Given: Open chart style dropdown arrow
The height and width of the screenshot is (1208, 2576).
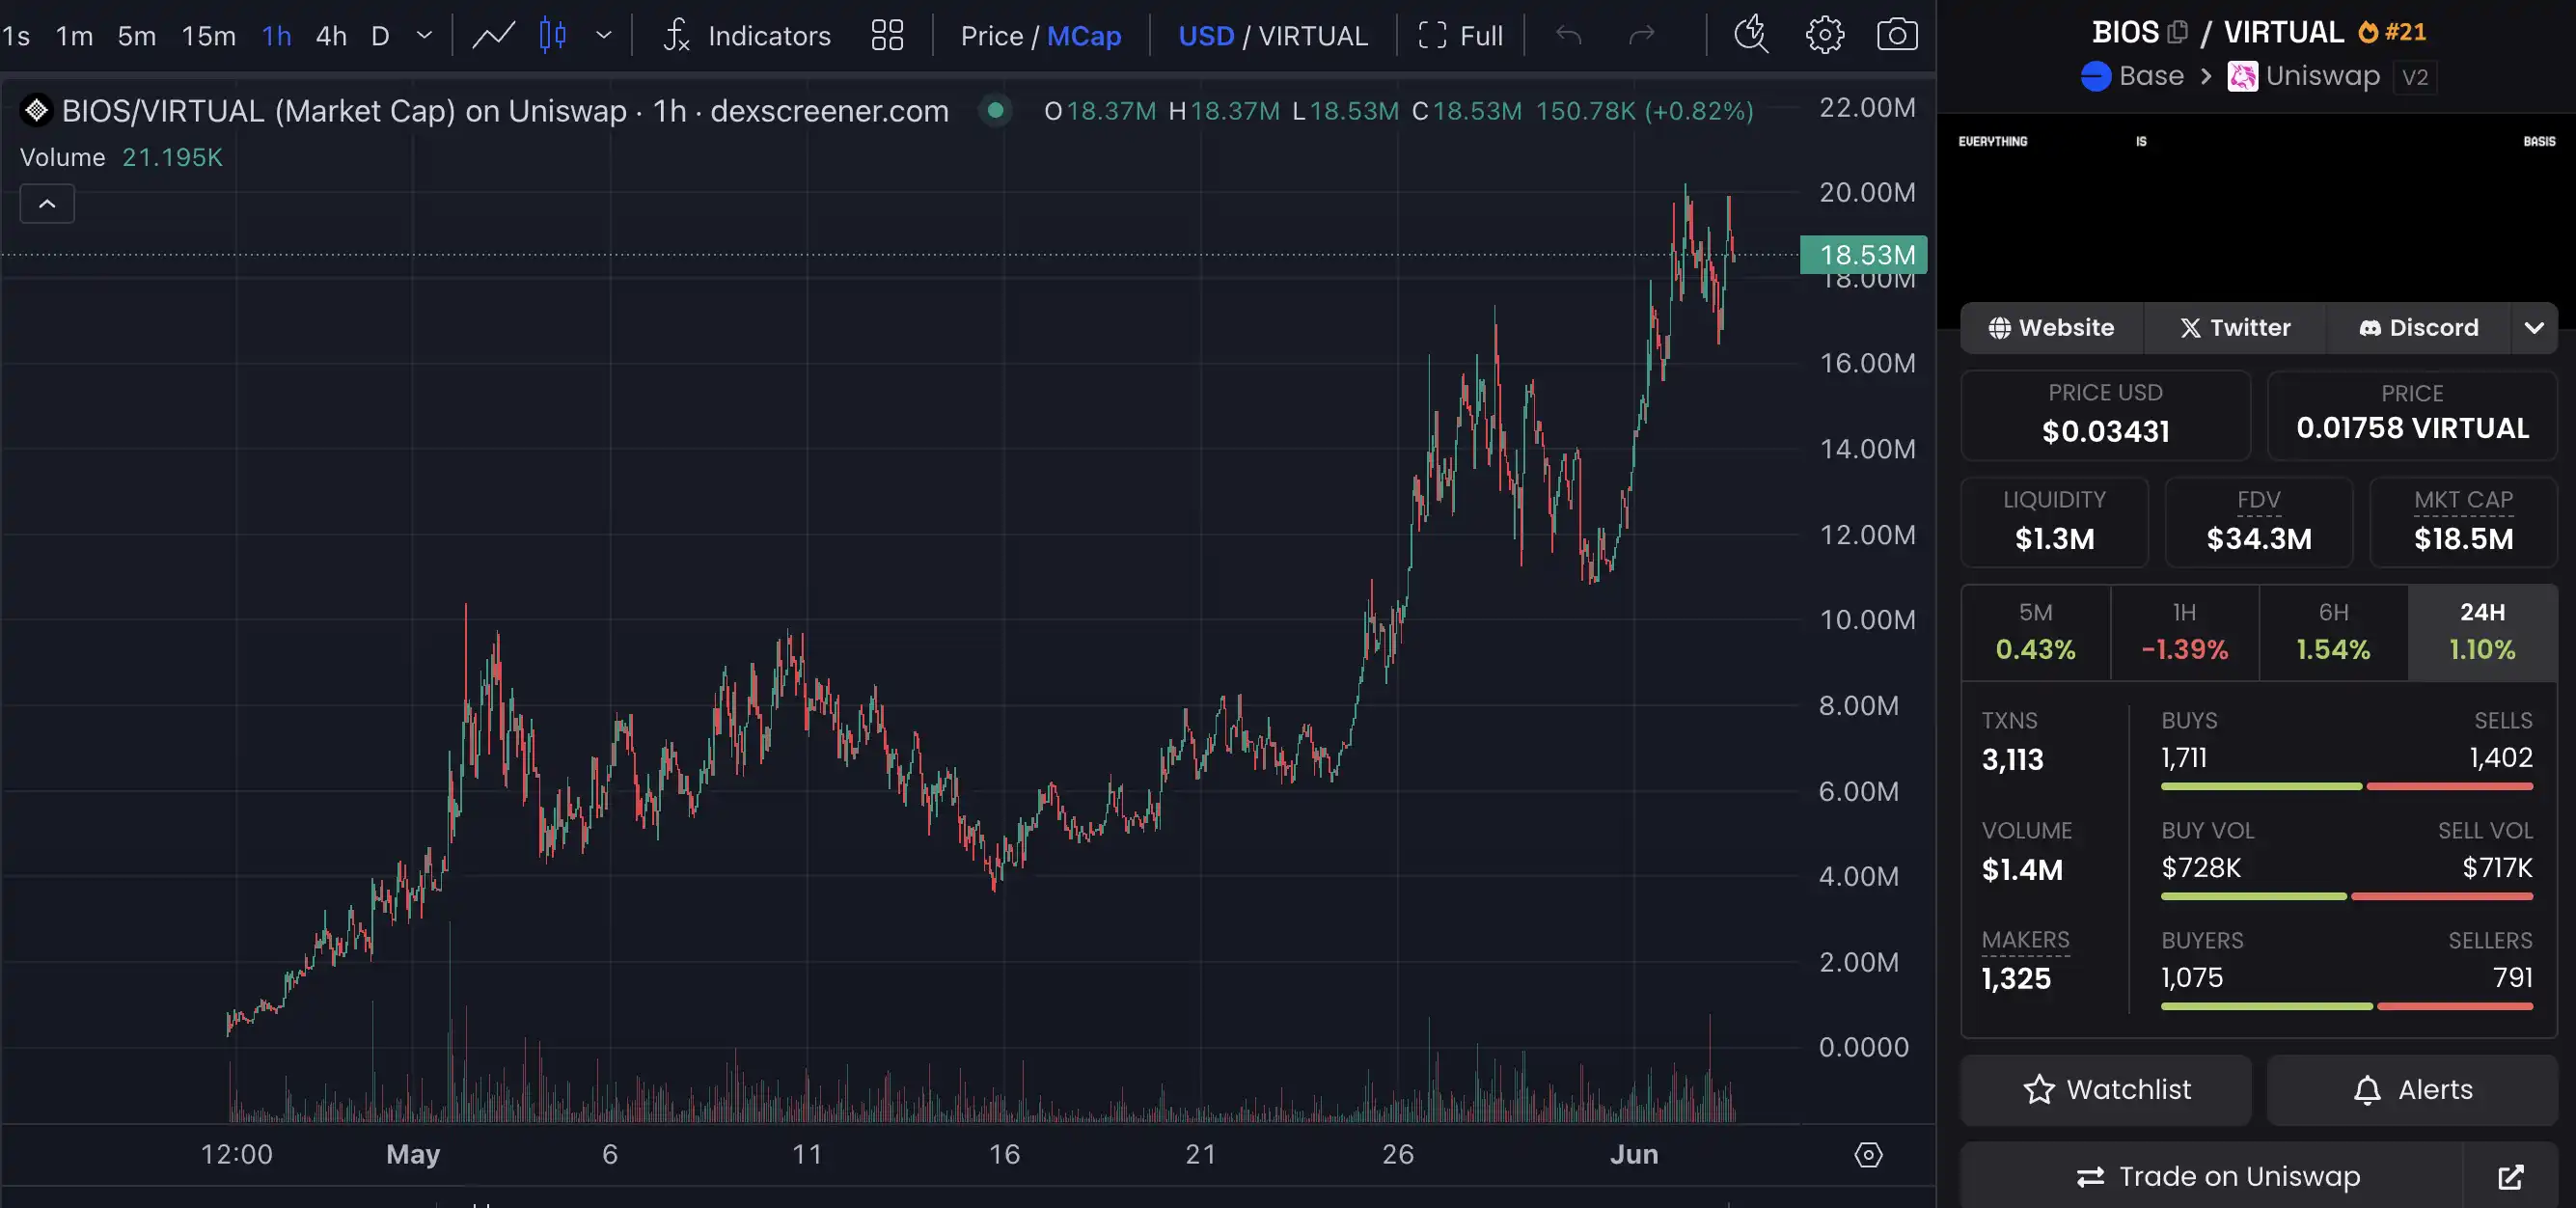Looking at the screenshot, I should 603,36.
